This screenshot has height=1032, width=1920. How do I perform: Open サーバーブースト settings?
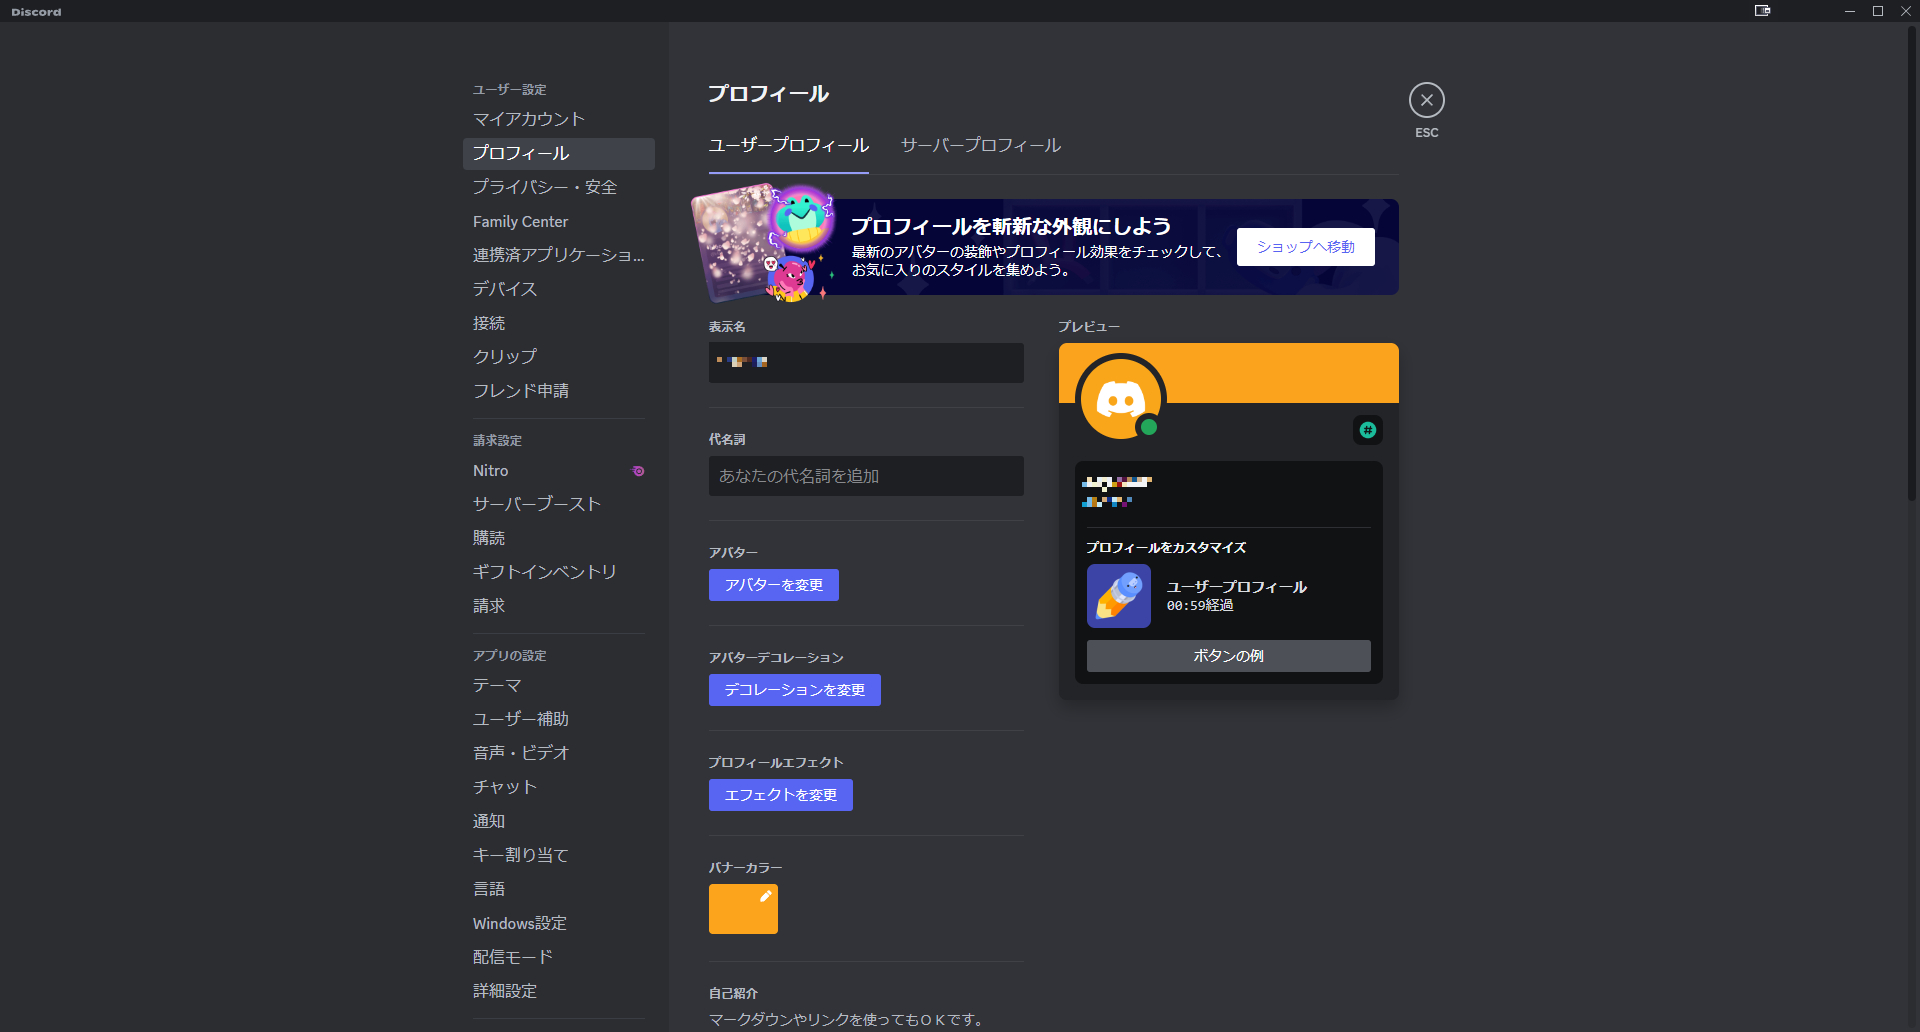point(558,504)
